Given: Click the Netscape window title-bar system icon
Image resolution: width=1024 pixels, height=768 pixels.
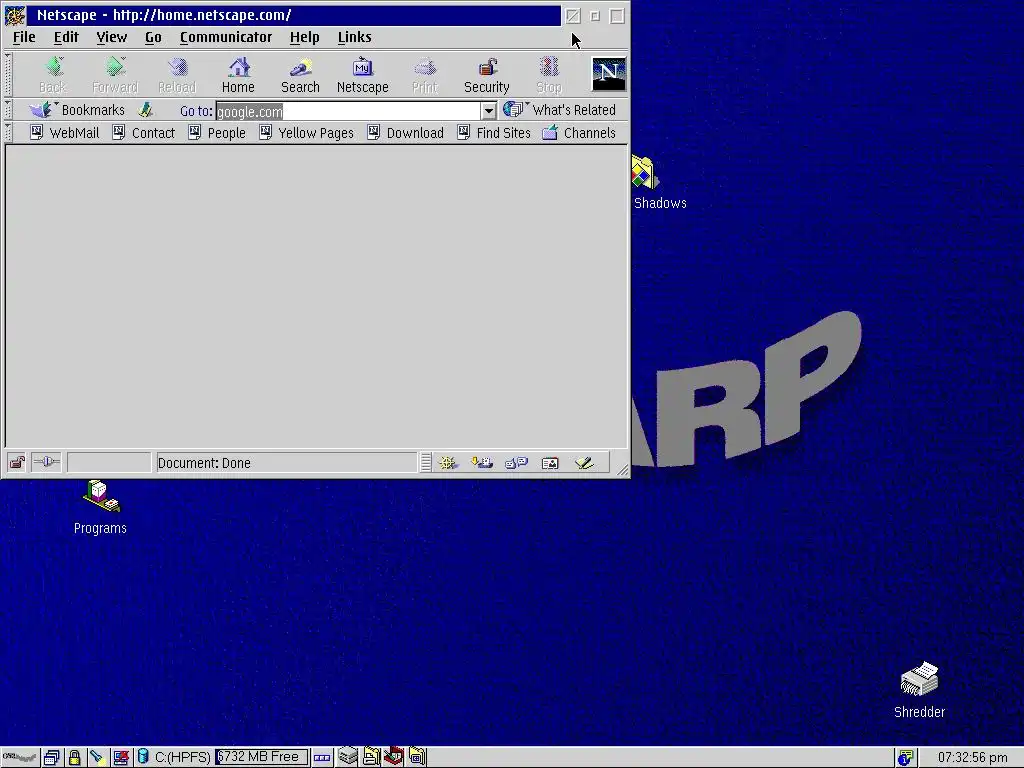Looking at the screenshot, I should pos(14,15).
